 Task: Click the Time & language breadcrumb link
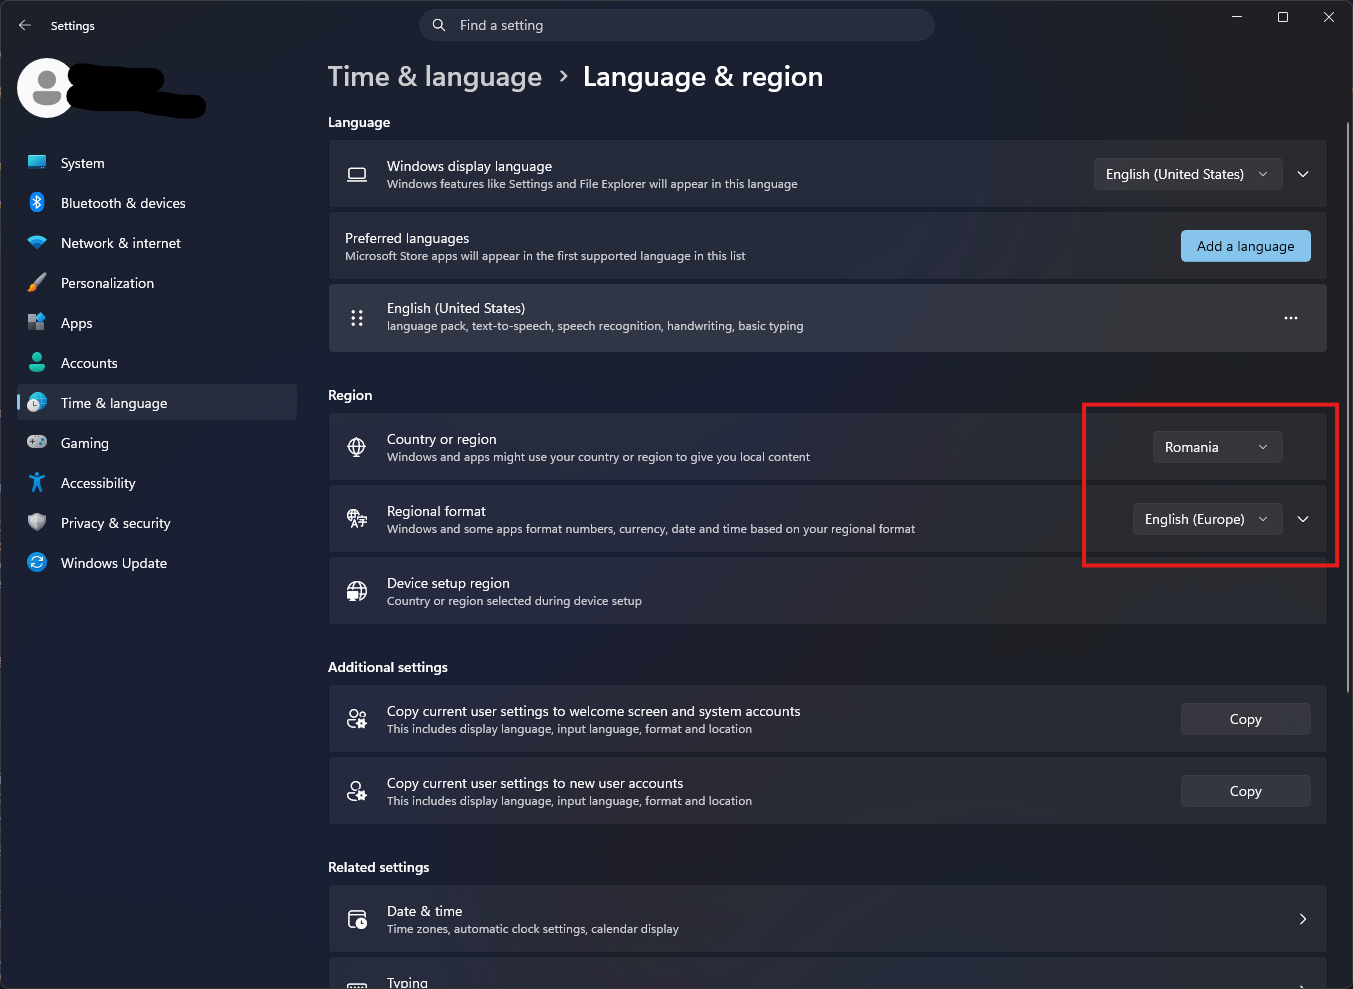[435, 77]
